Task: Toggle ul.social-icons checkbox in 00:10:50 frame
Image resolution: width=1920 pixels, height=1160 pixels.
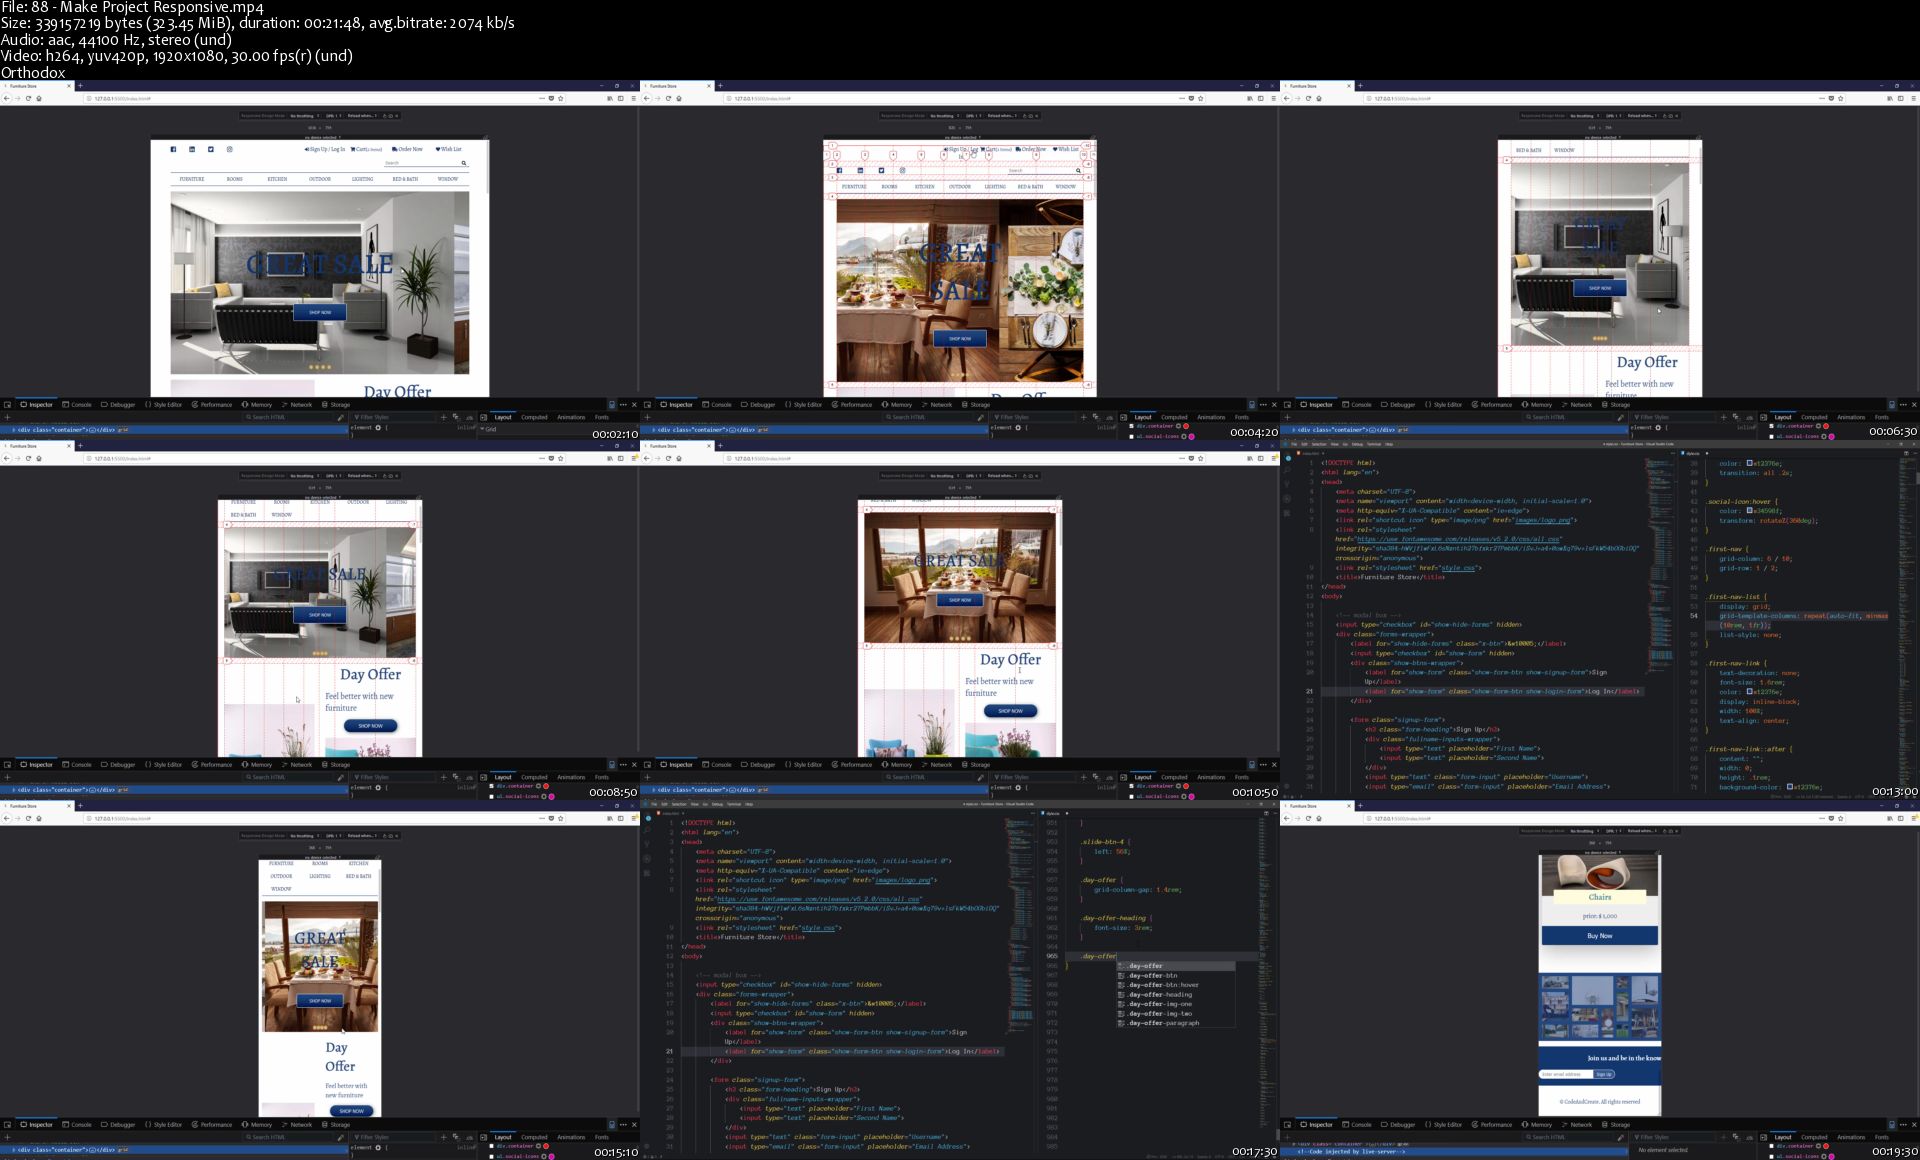Action: 1131,796
